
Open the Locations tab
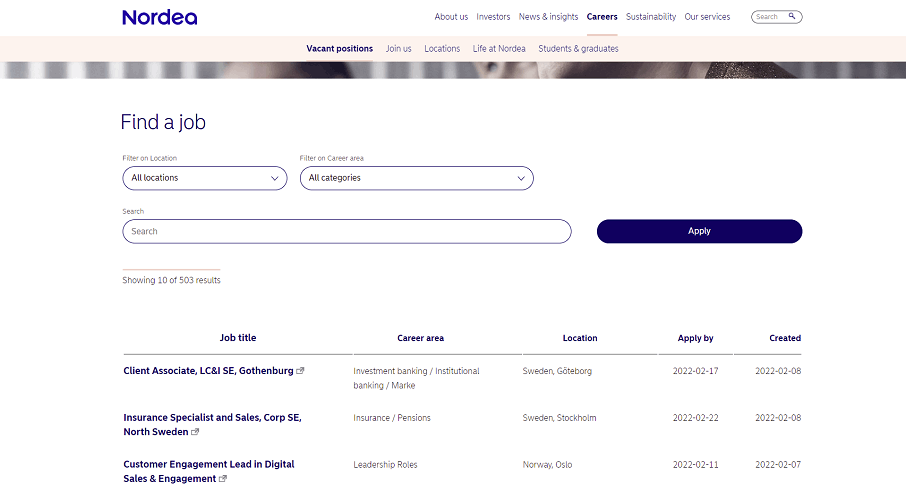point(442,49)
